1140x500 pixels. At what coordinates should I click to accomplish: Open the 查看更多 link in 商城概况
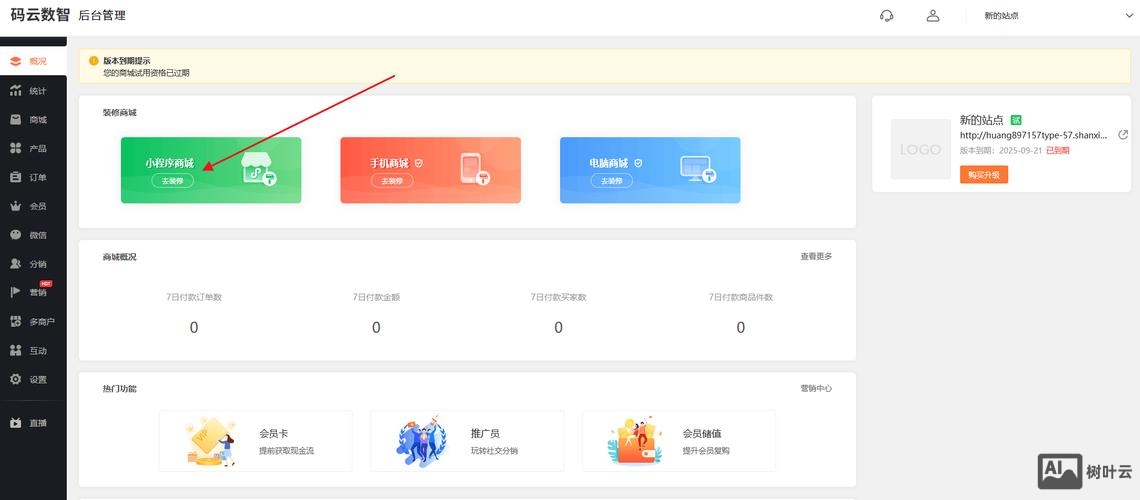tap(815, 257)
